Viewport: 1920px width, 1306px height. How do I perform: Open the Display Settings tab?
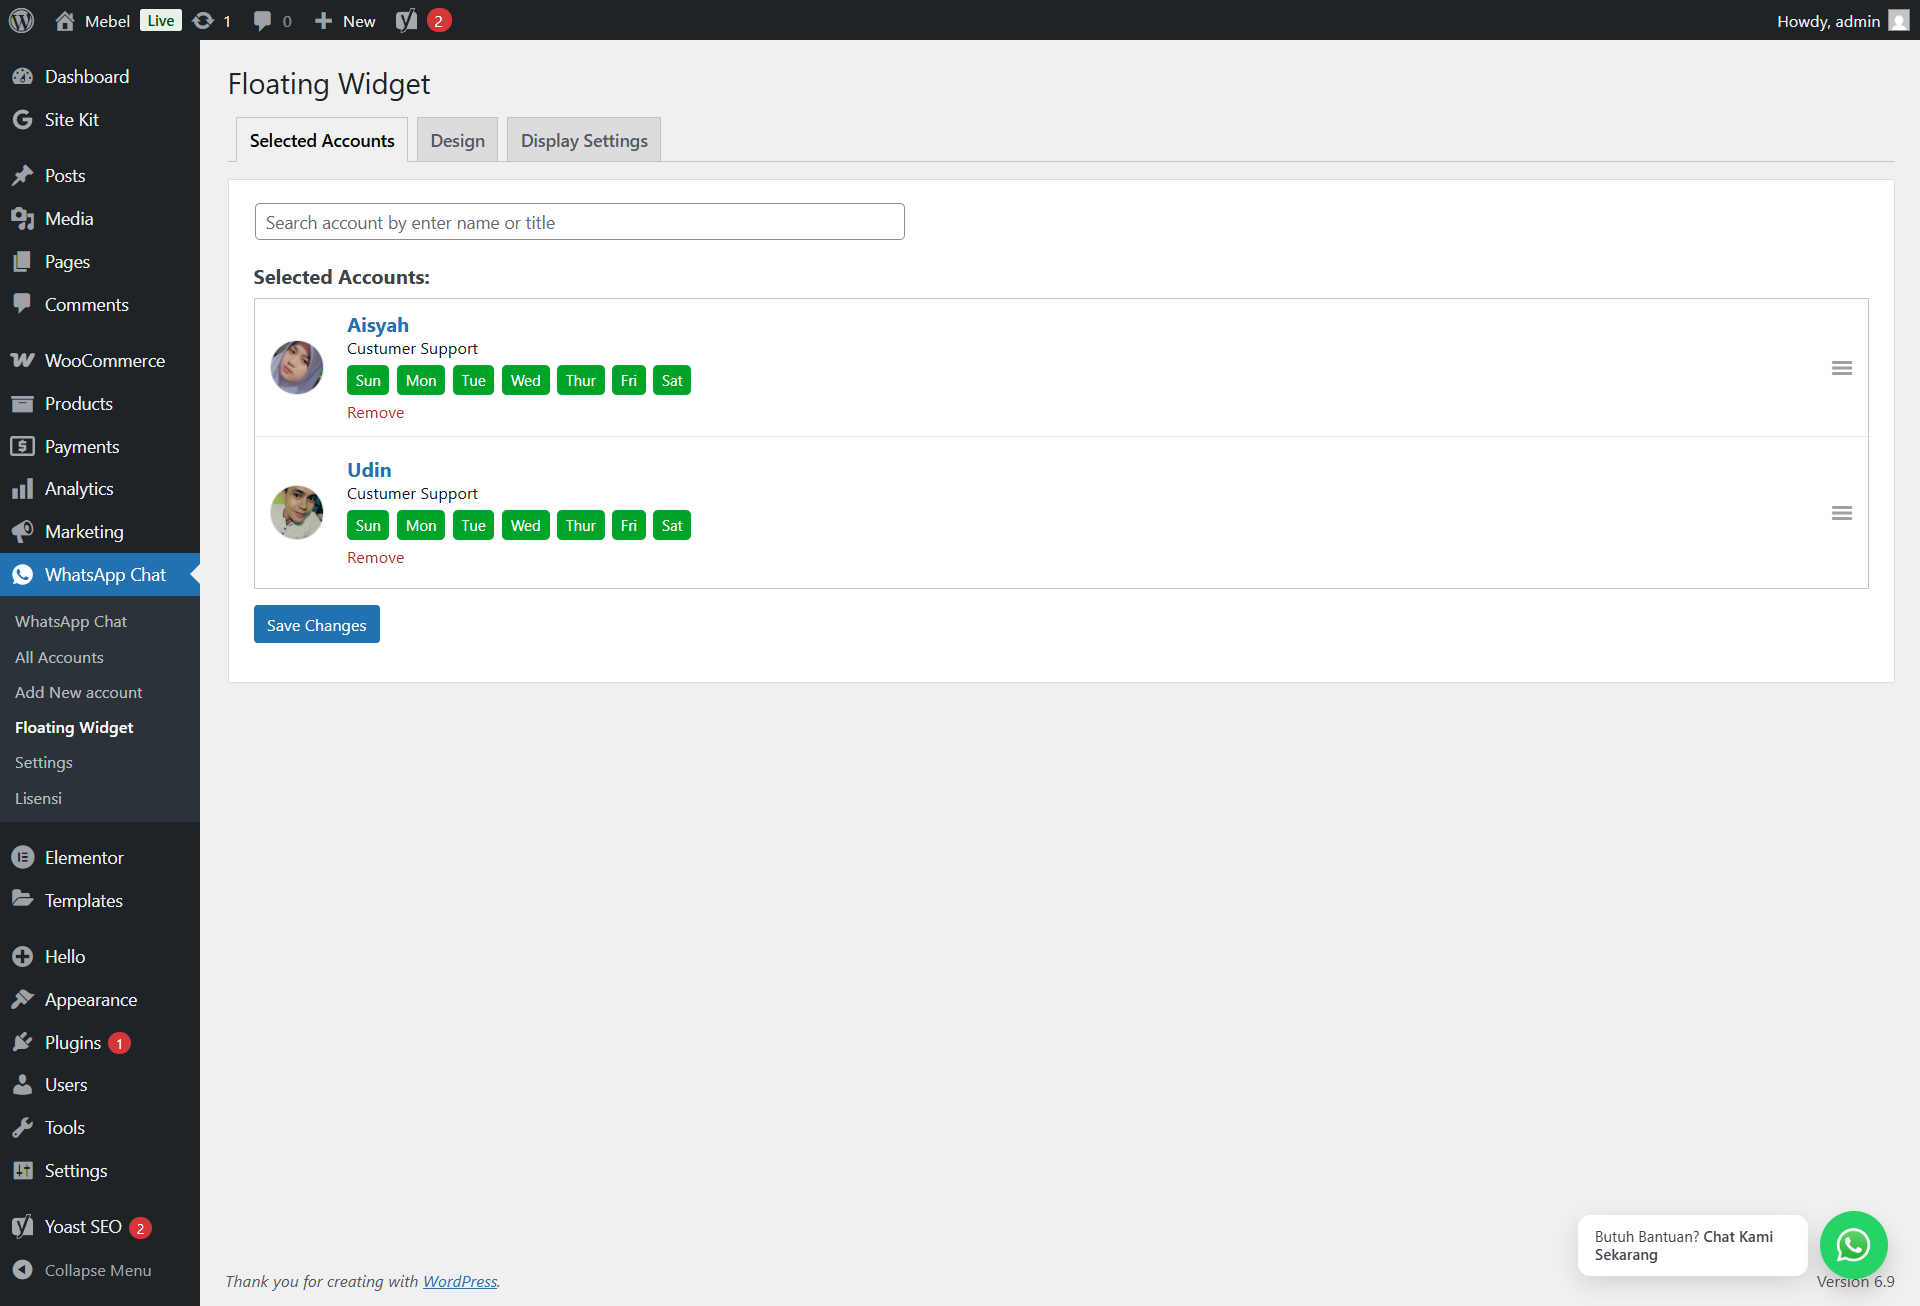pos(583,140)
